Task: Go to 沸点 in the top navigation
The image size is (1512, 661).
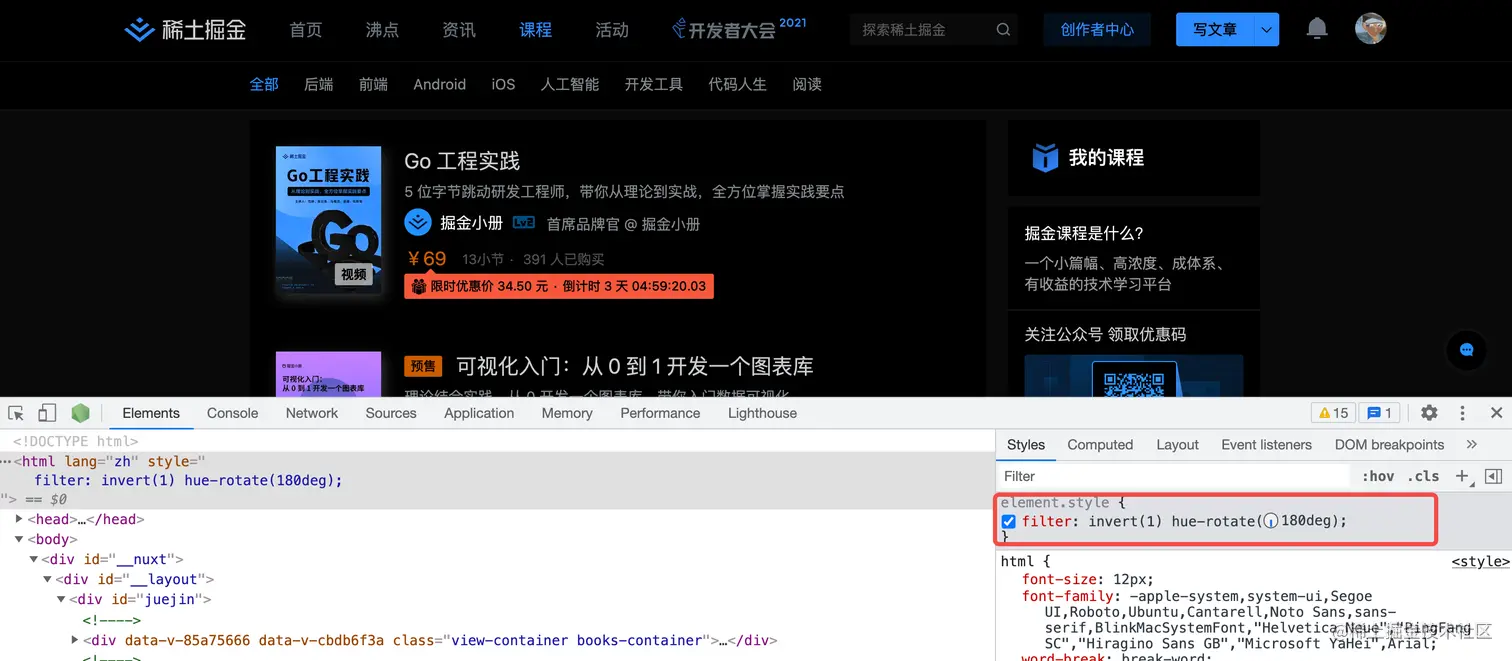Action: [382, 30]
